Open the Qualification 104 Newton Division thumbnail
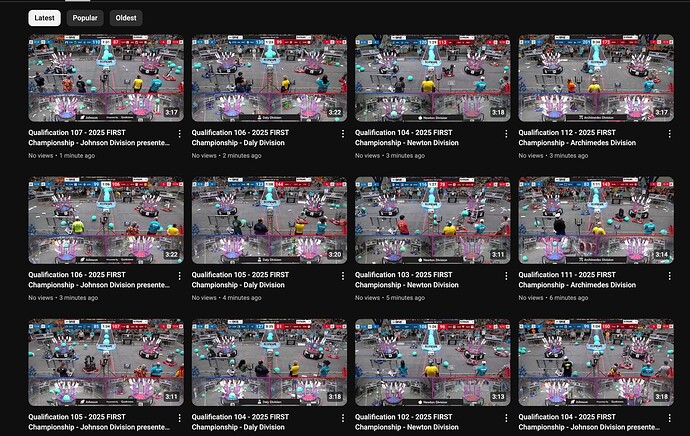The width and height of the screenshot is (690, 436). [433, 78]
